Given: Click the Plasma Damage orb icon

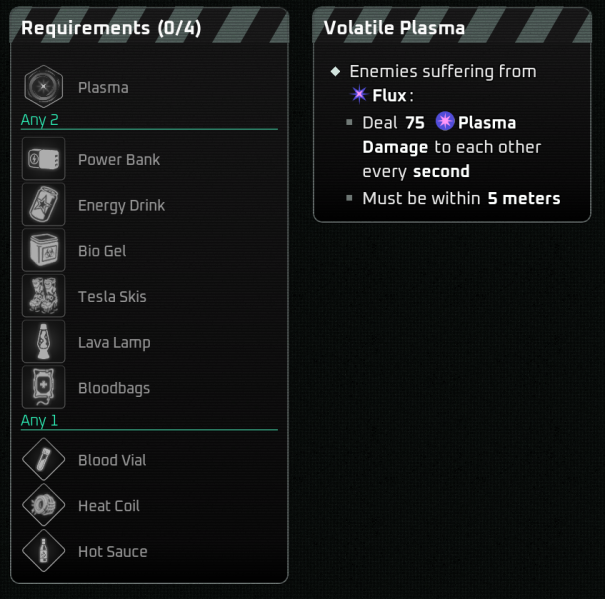Looking at the screenshot, I should click(x=445, y=122).
